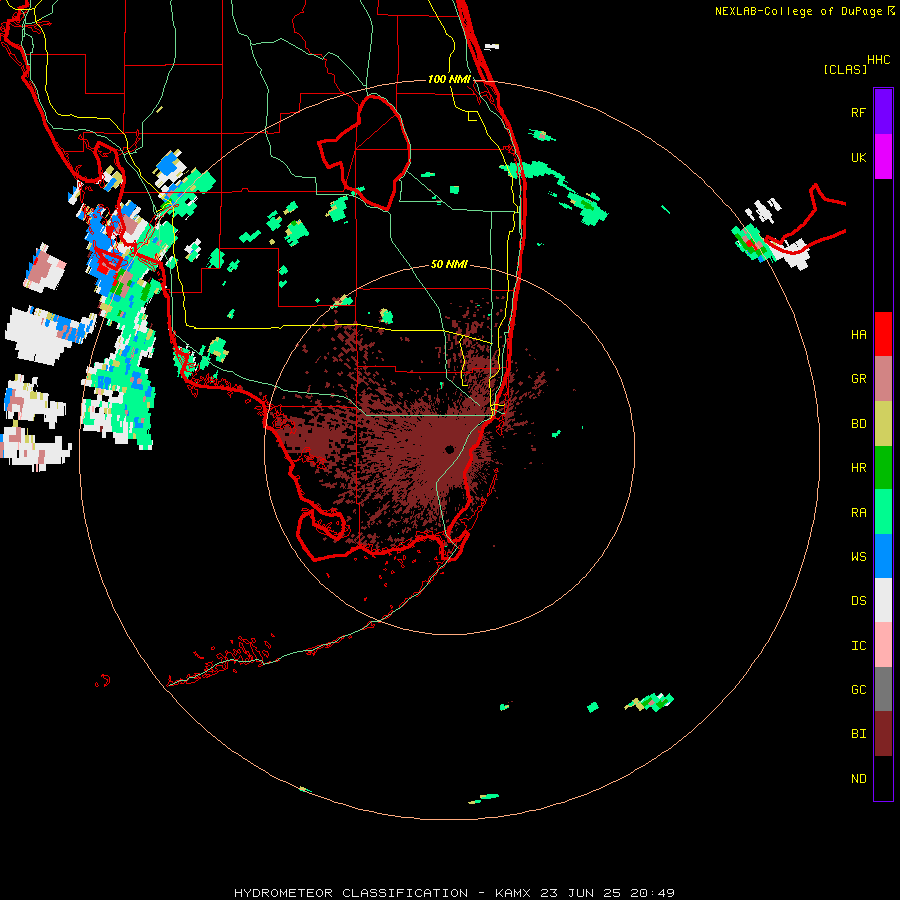Screen dimensions: 900x900
Task: Click the BI legend label
Action: pos(858,734)
